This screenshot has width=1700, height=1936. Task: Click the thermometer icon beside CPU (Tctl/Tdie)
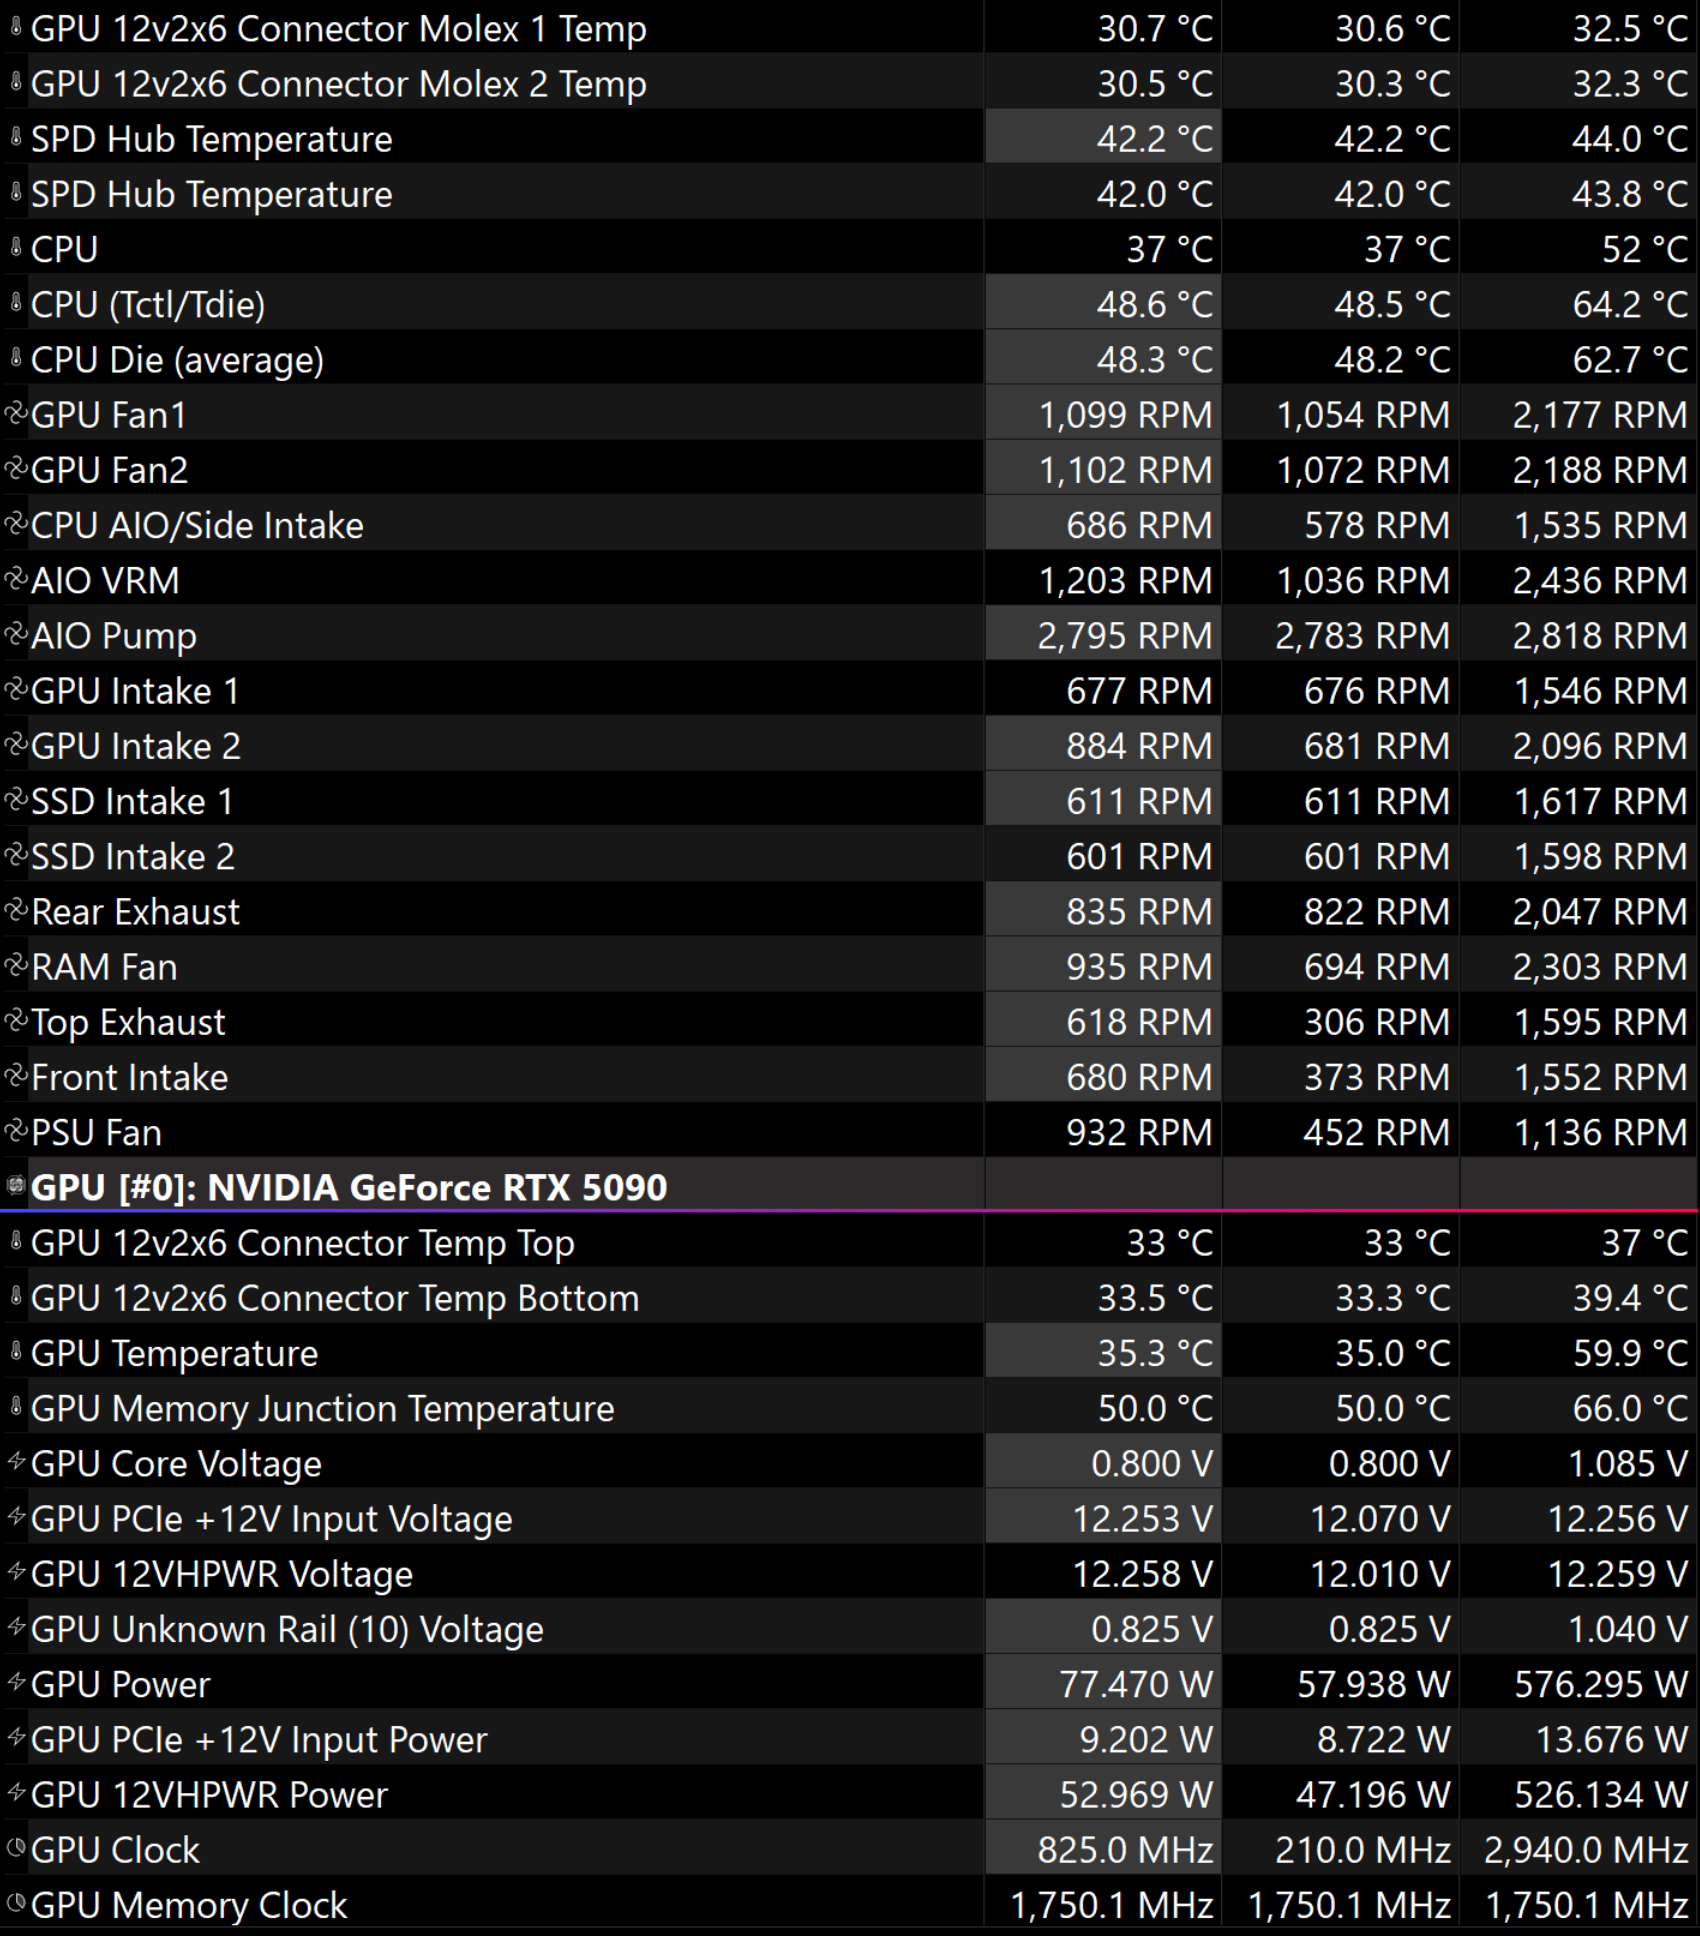point(15,303)
